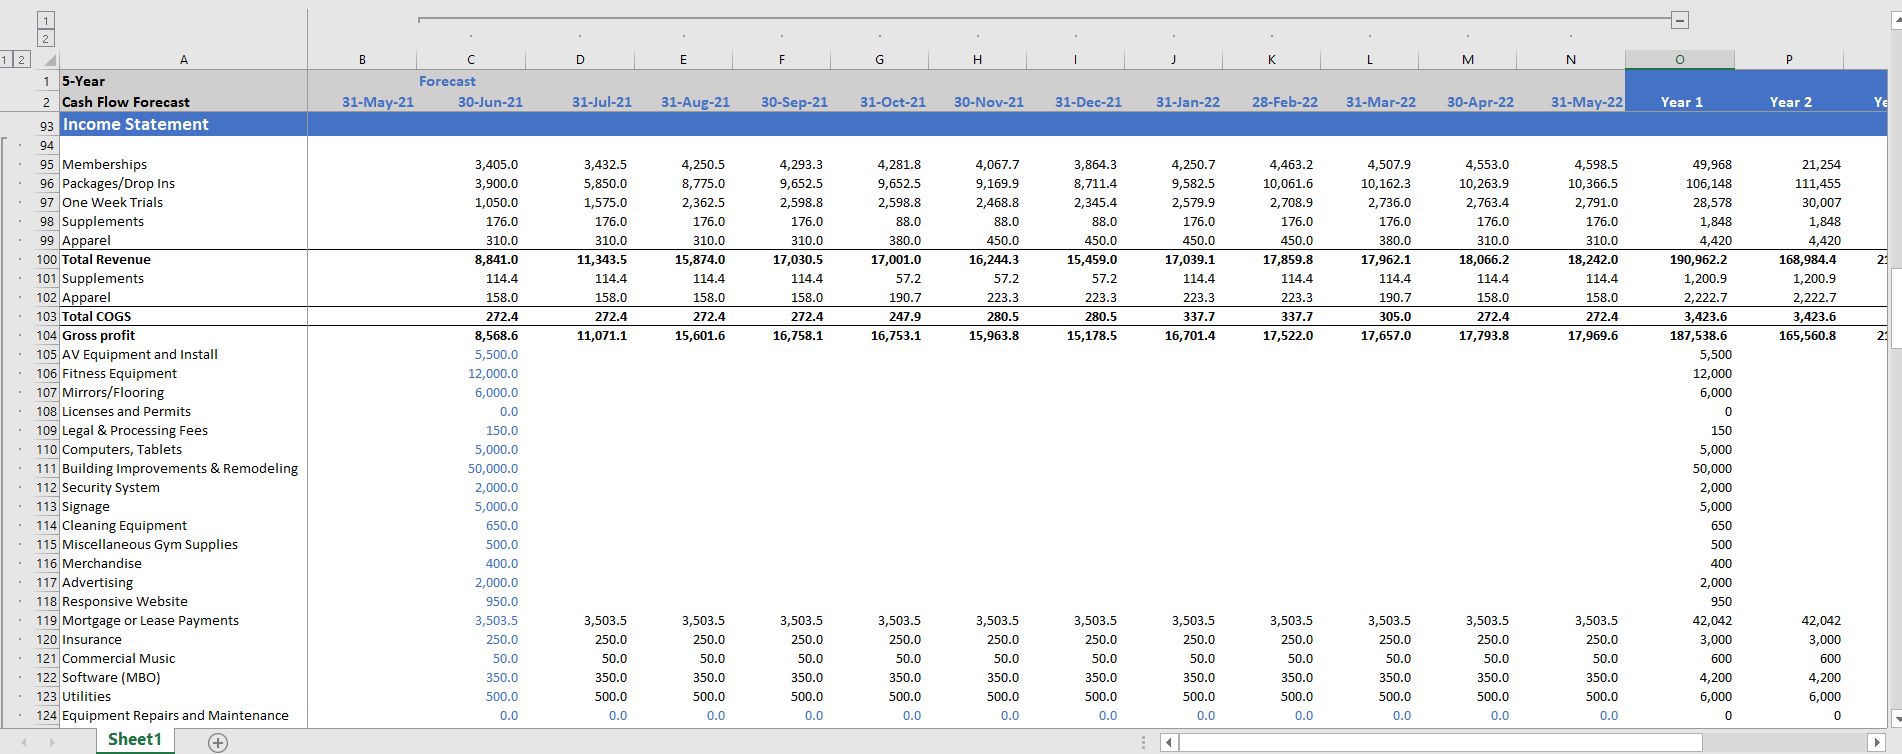Click the 'Year 1' header cell
Viewport: 1902px width, 754px height.
point(1681,102)
